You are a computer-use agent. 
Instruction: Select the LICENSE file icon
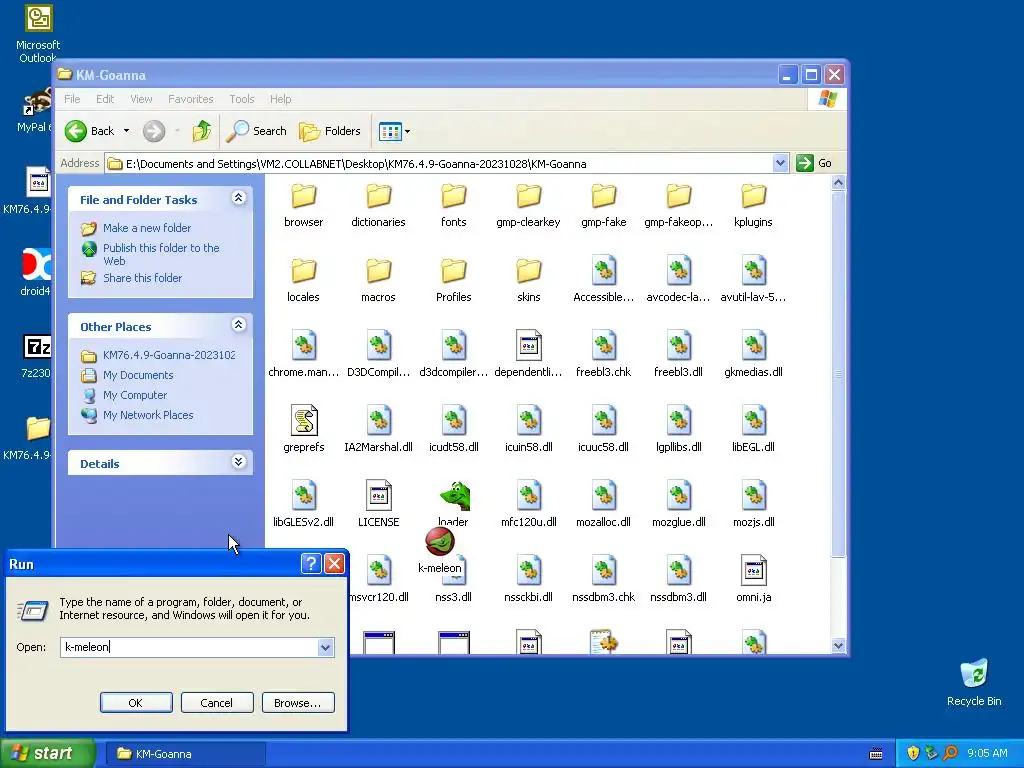click(x=378, y=496)
